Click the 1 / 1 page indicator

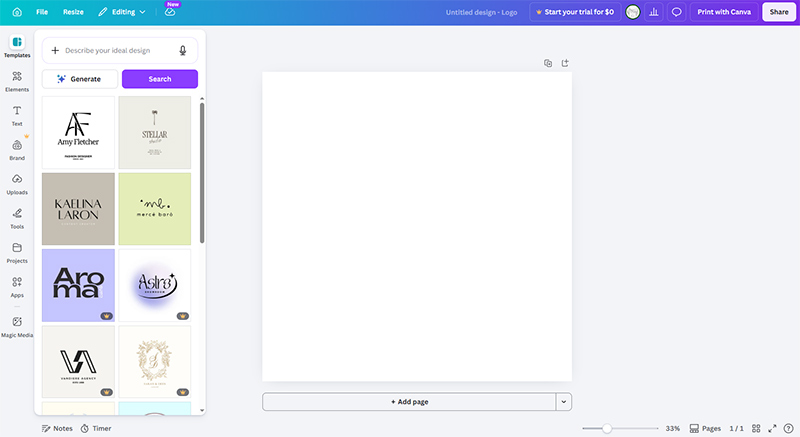[736, 428]
